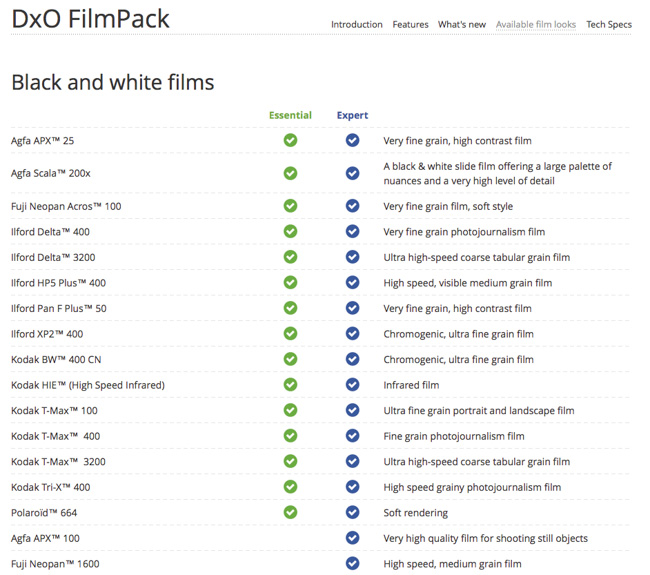Click the Essential check for Polaroïd 664

[290, 512]
